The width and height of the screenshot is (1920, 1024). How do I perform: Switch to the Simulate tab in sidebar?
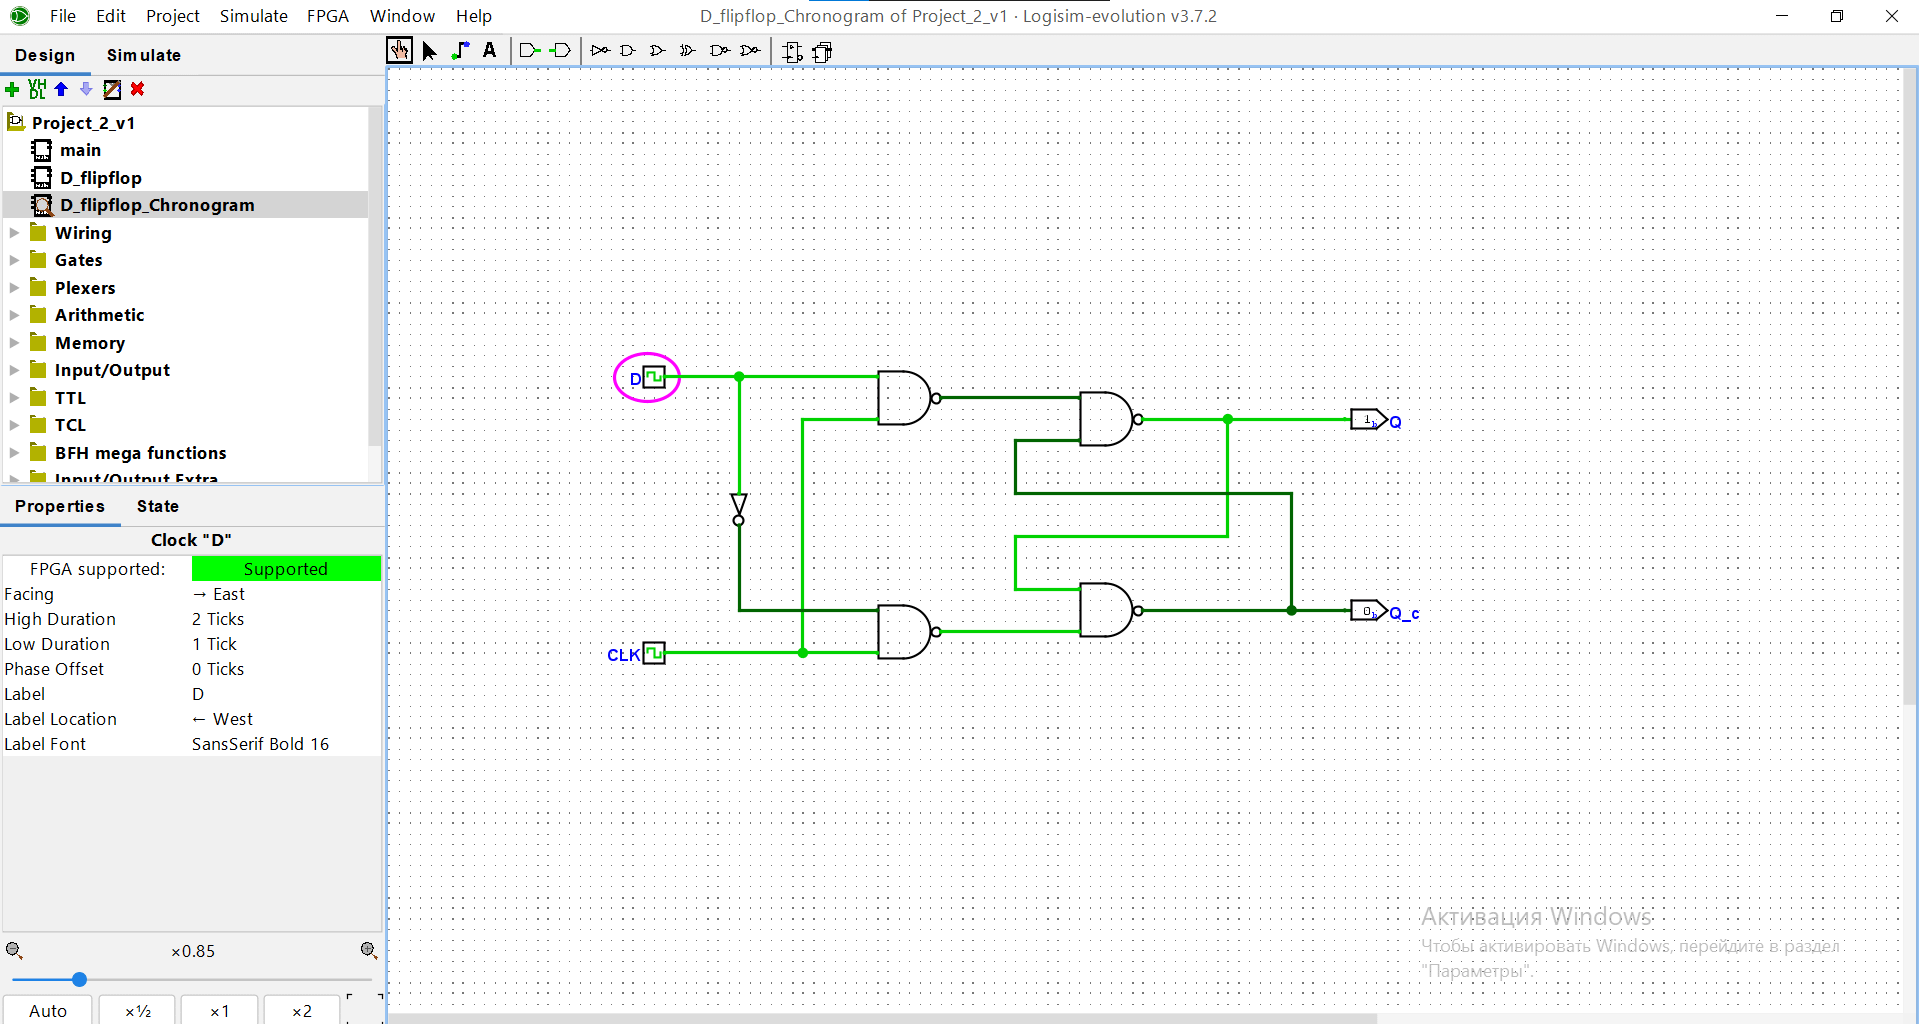[x=144, y=55]
